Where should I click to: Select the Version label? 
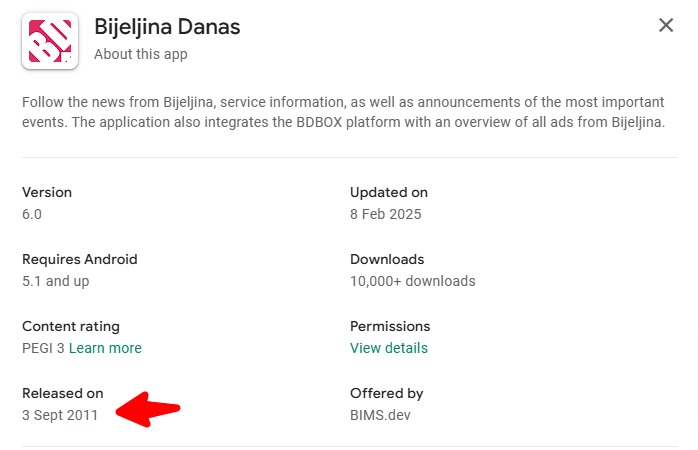coord(47,192)
